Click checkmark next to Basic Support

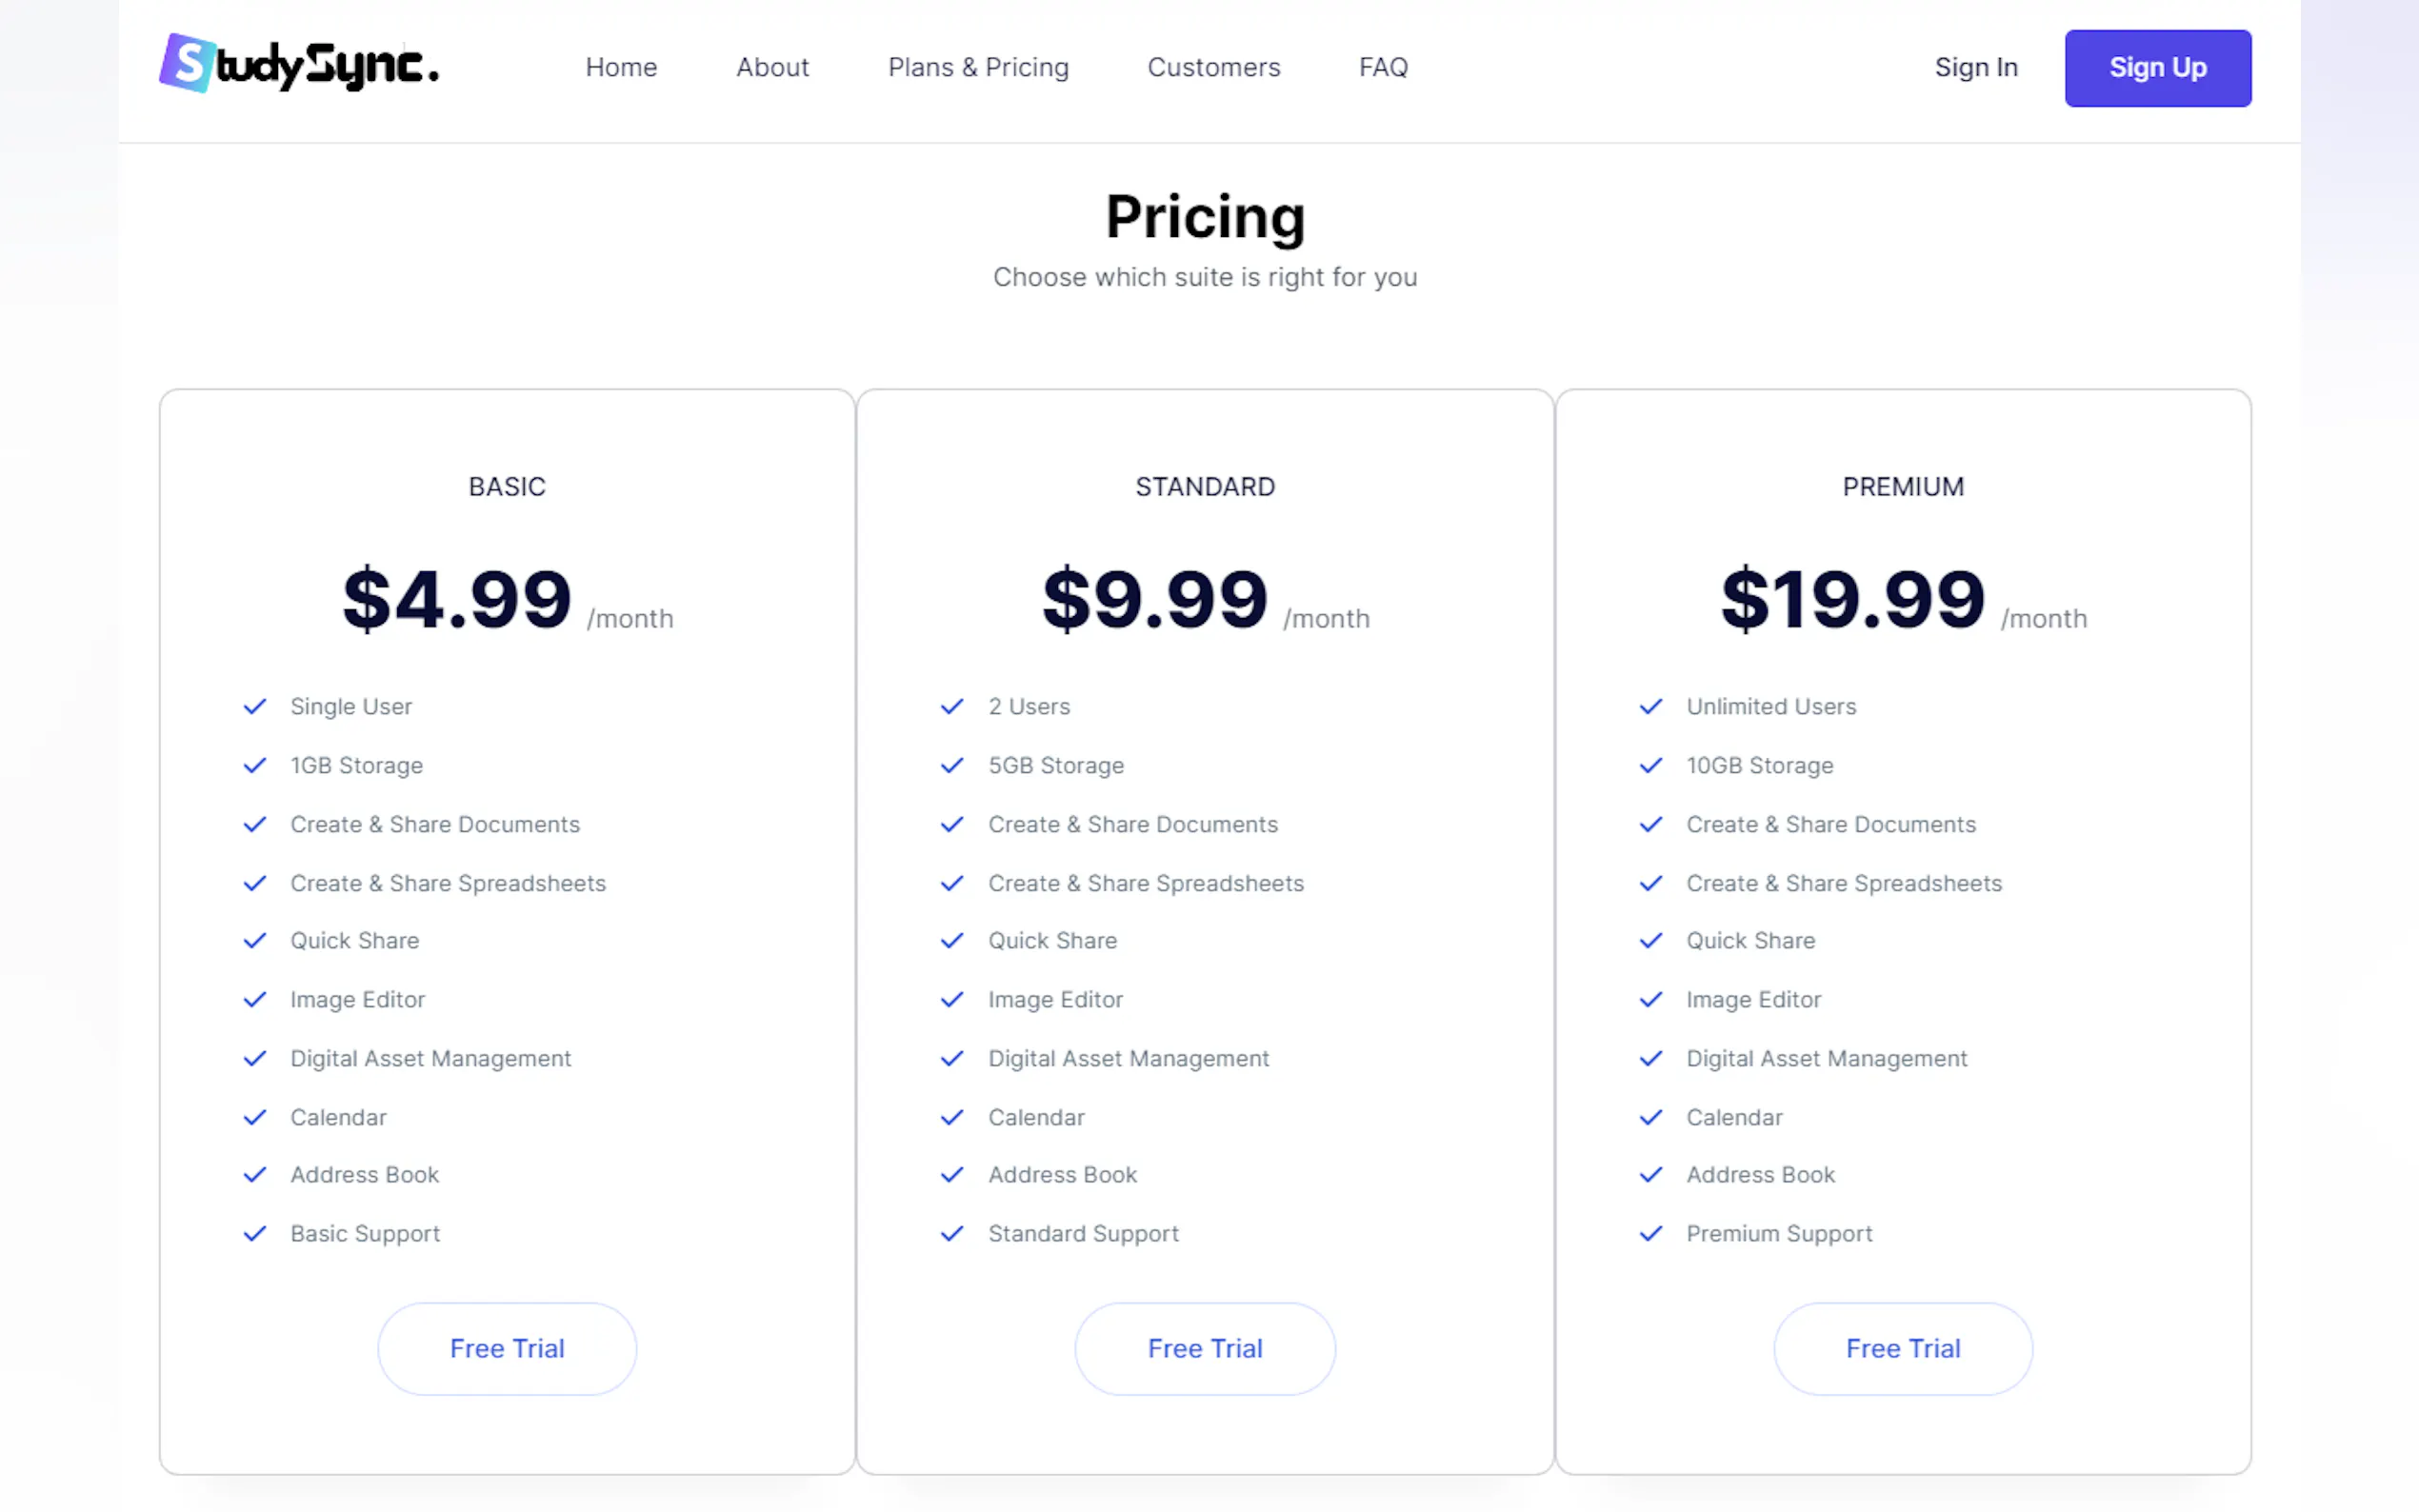[255, 1233]
